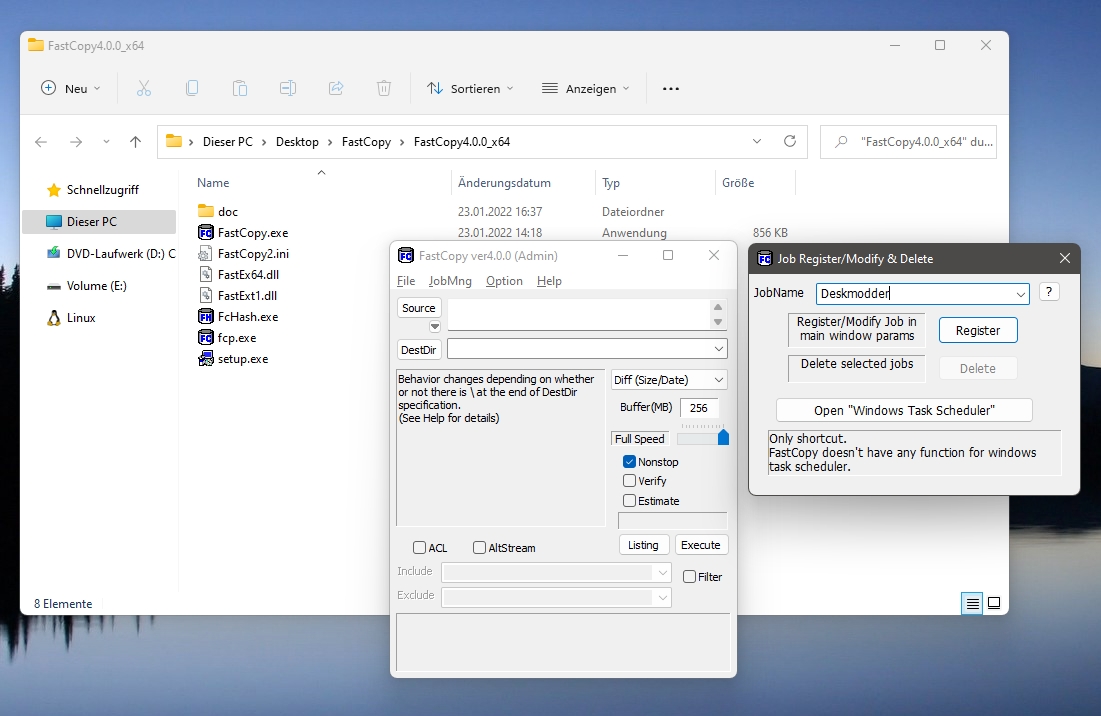The height and width of the screenshot is (716, 1101).
Task: Switch to details view icon at bottom right
Action: 973,603
